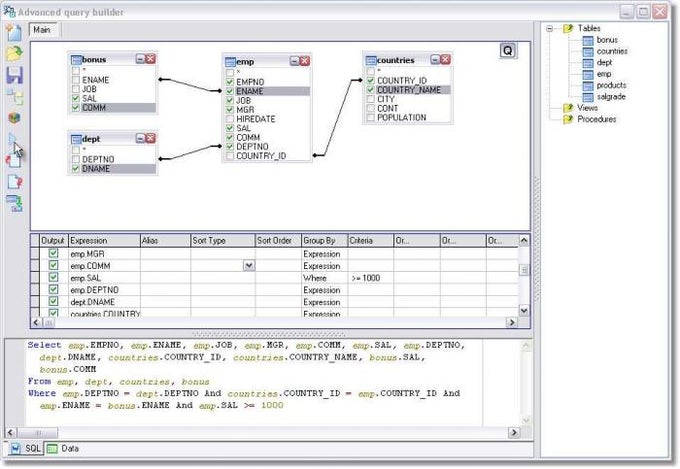This screenshot has width=680, height=469.
Task: Click the Where group-by cell for emp.SAL
Action: 325,278
